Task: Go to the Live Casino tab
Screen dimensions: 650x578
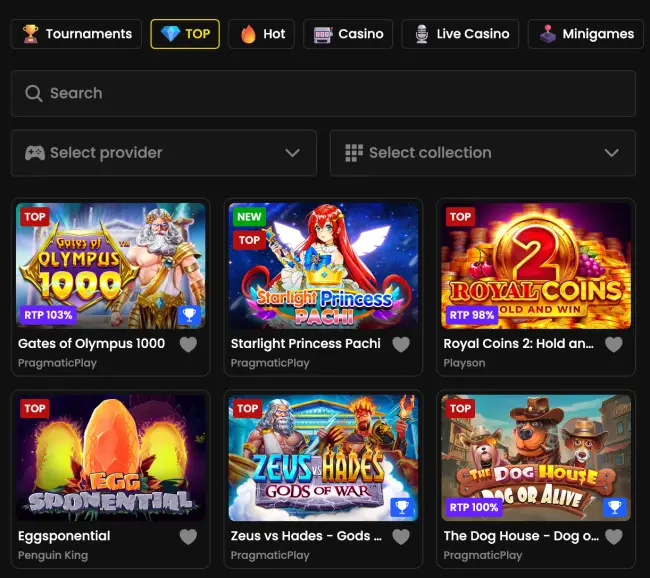Action: click(x=461, y=34)
